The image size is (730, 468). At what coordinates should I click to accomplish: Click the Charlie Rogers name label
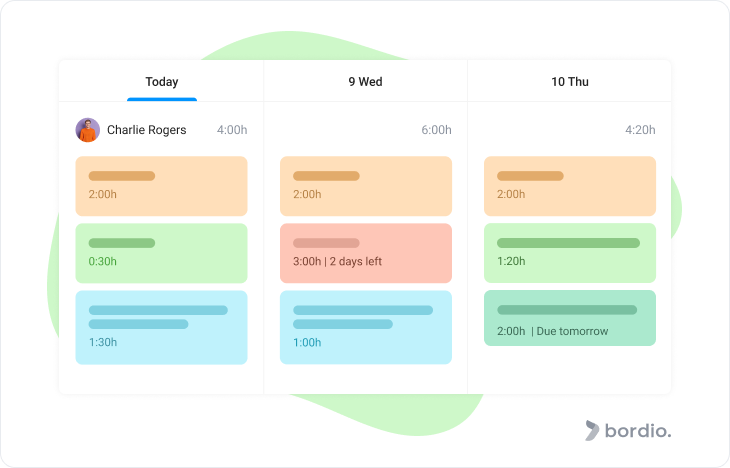(147, 130)
